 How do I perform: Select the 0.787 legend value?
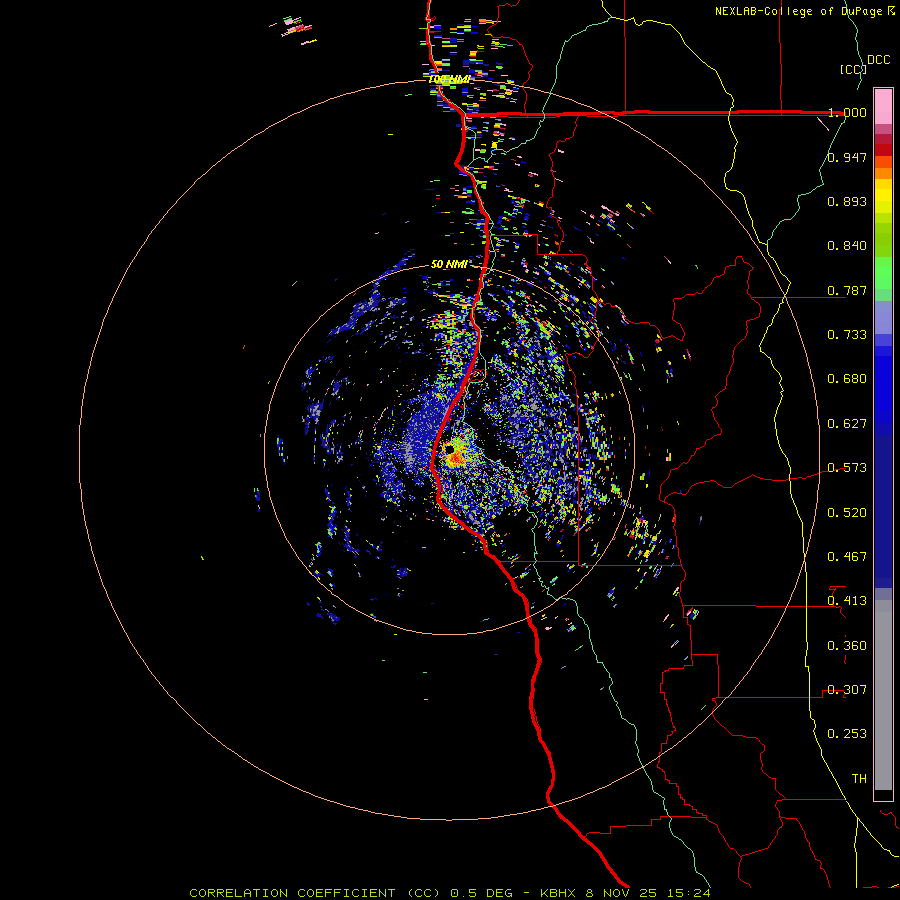coord(847,290)
